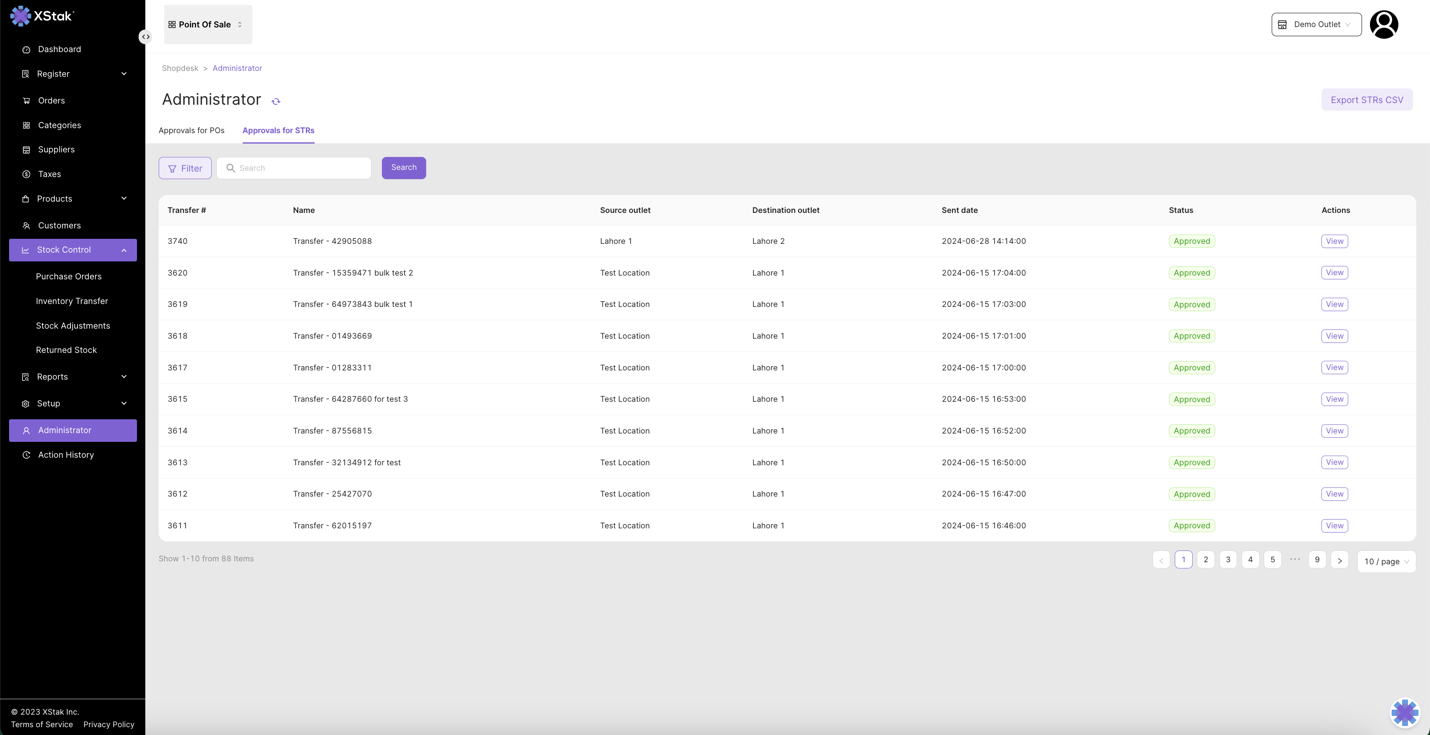Click Export STRs CSV button
Image resolution: width=1430 pixels, height=735 pixels.
click(1366, 100)
